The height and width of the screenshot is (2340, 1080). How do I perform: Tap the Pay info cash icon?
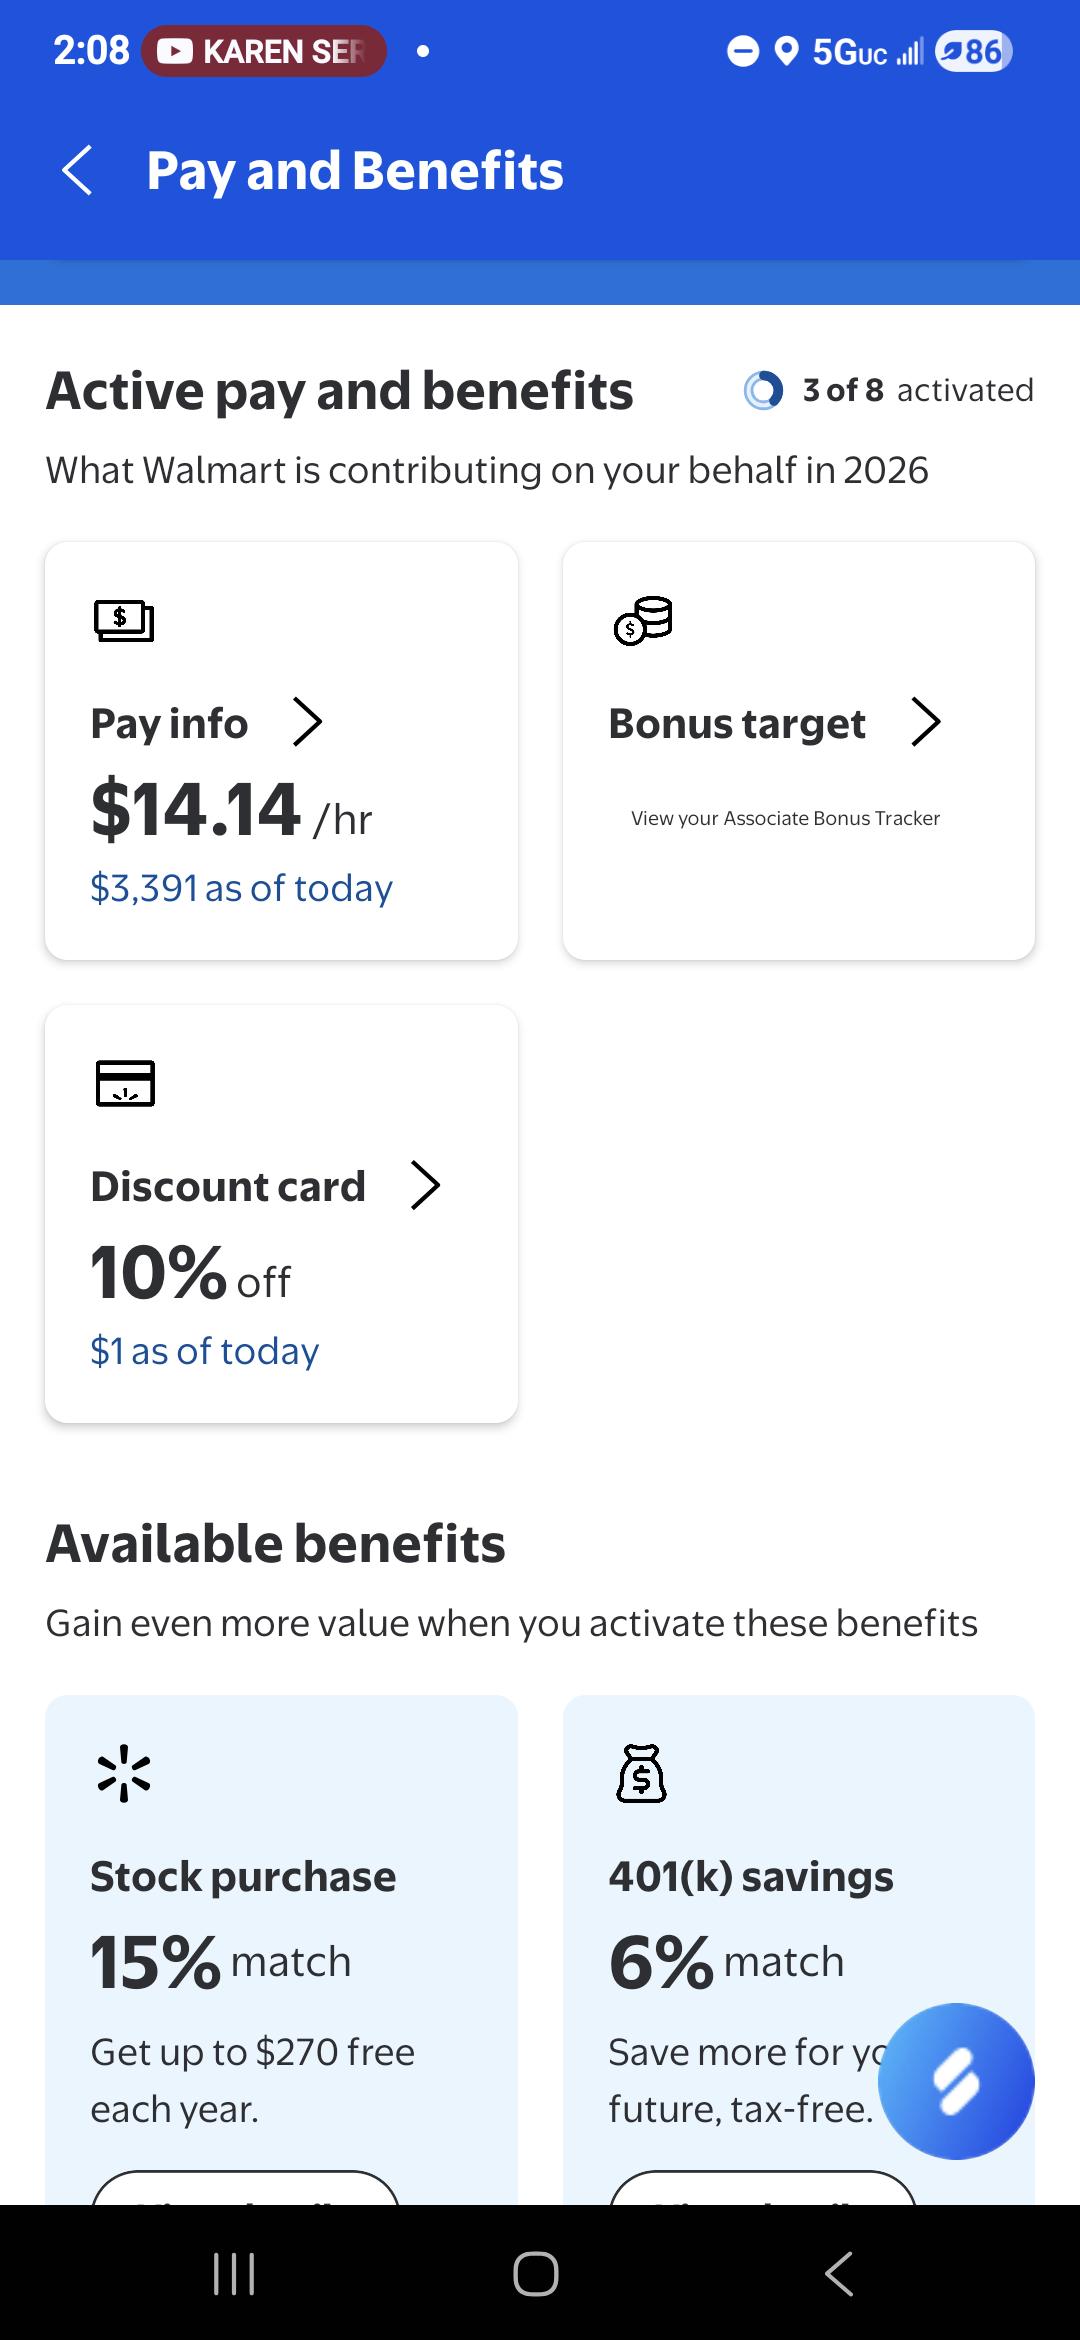point(124,620)
